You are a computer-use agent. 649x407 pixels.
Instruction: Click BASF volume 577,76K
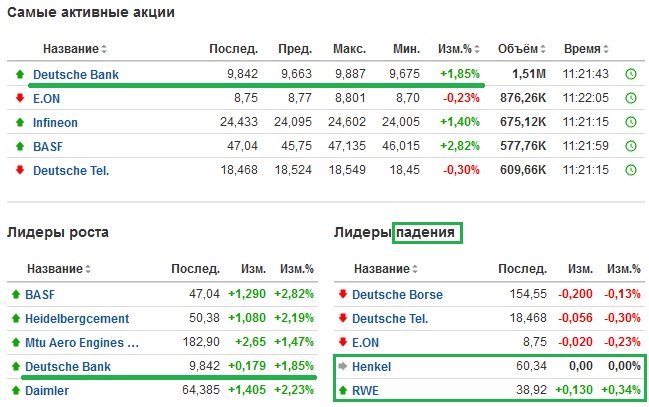(x=523, y=146)
